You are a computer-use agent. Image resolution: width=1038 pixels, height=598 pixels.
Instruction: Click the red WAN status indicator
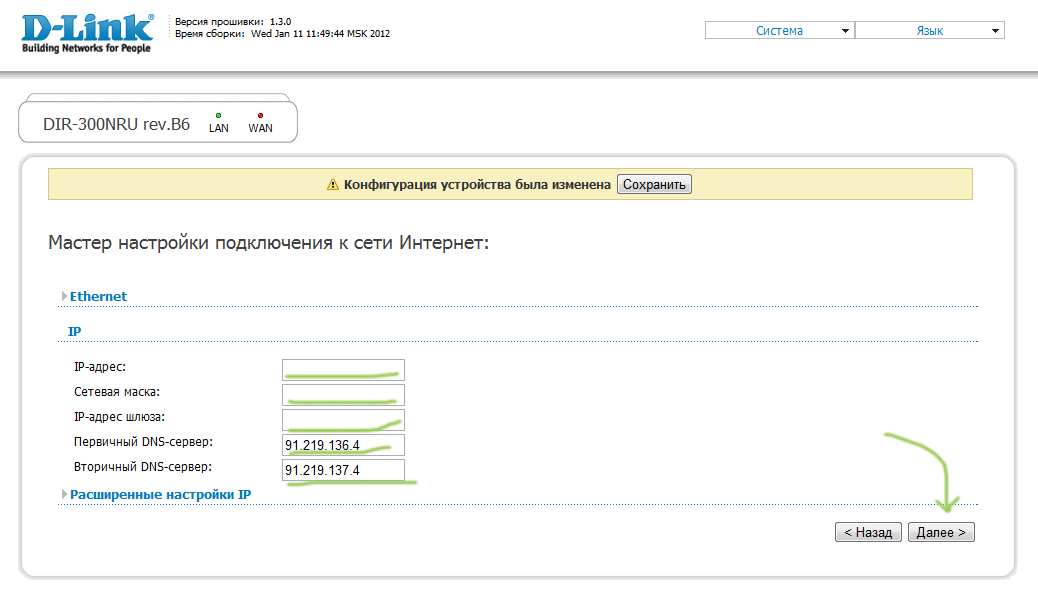[260, 116]
